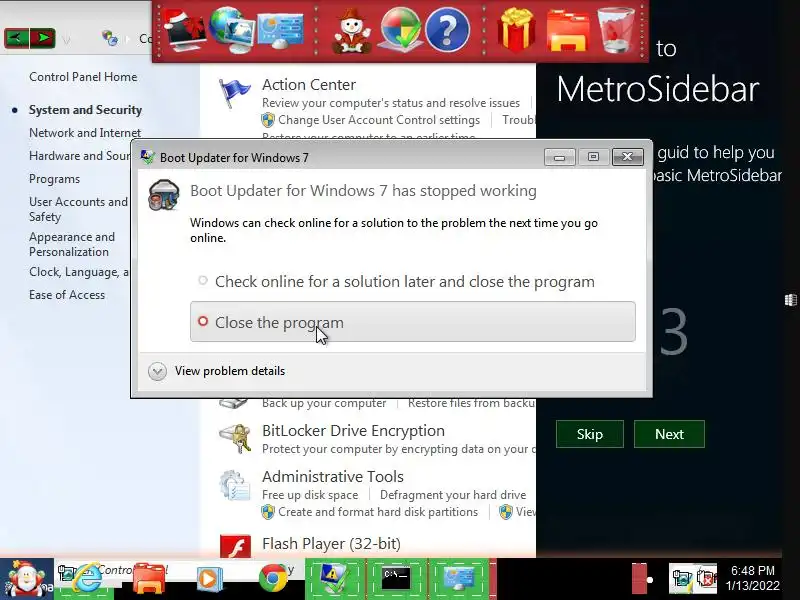
Task: Select Close the program option
Action: (x=412, y=322)
